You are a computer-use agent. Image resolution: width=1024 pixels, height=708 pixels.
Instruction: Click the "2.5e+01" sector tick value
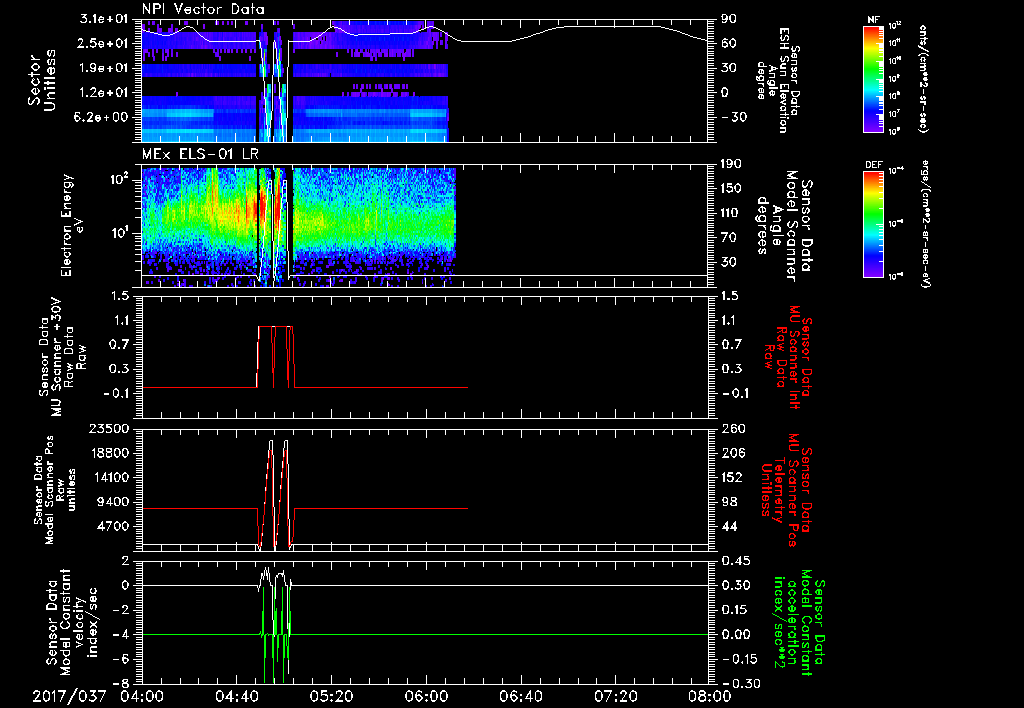pyautogui.click(x=101, y=43)
